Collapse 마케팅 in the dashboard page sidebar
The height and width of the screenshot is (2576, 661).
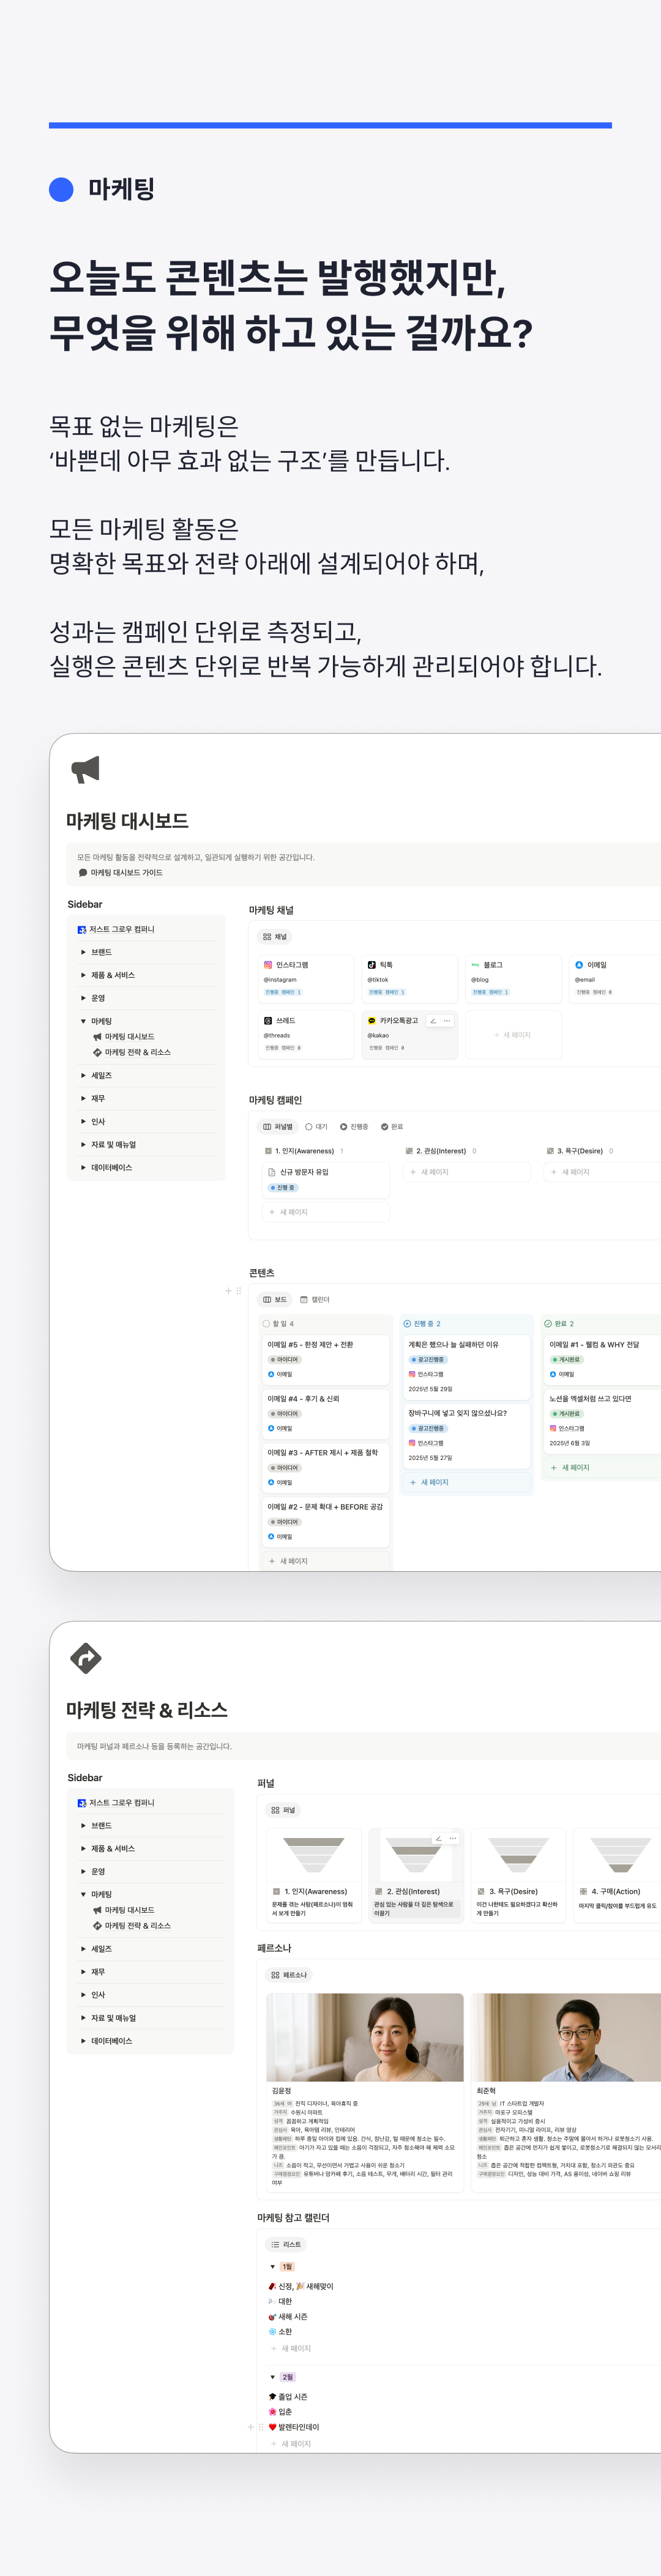[x=83, y=1021]
